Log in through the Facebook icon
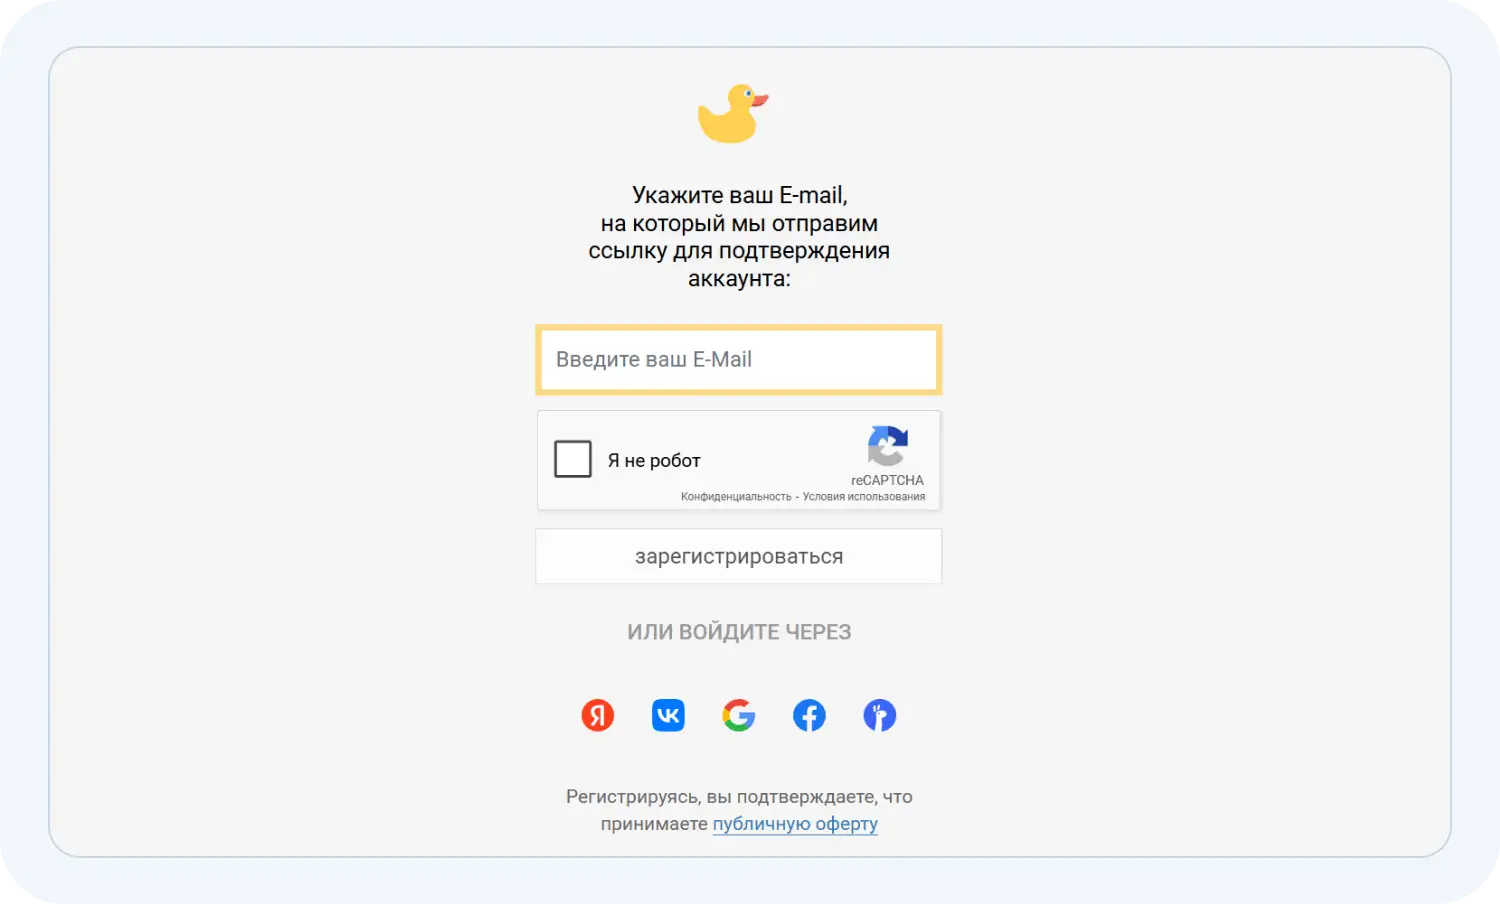Viewport: 1500px width, 904px height. click(x=809, y=715)
